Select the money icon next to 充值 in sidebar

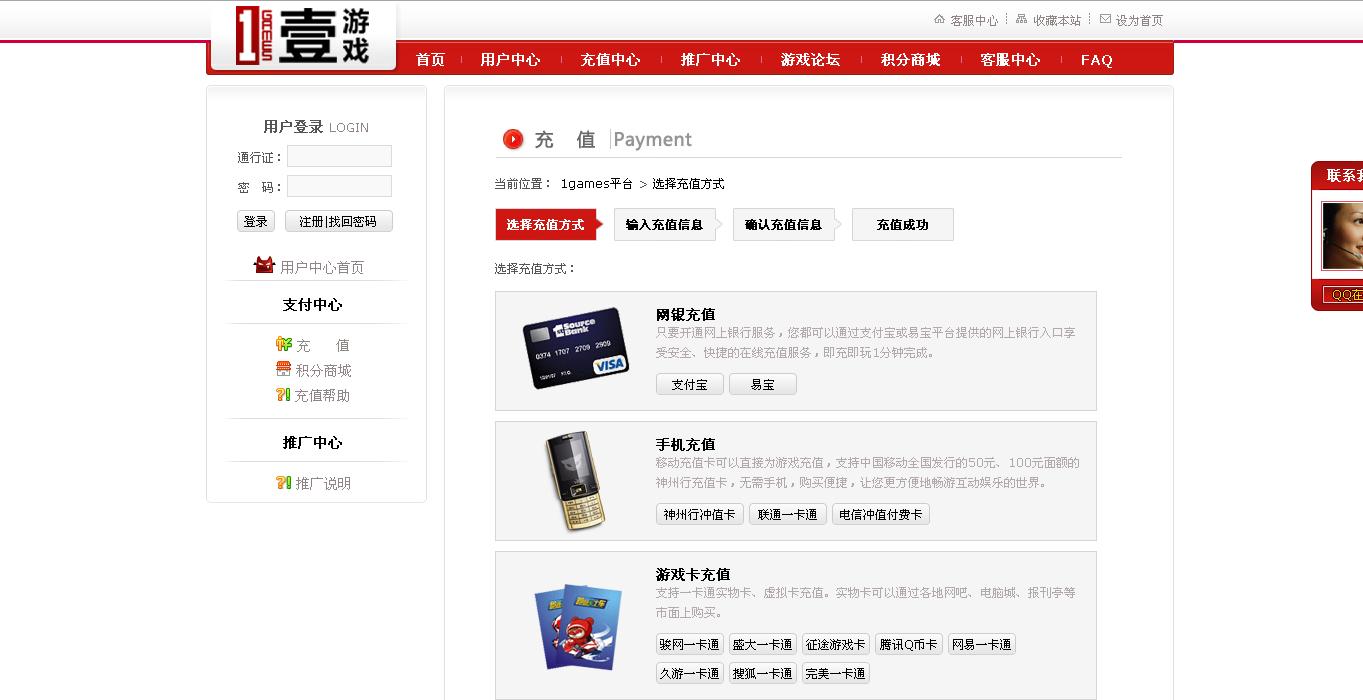(x=283, y=344)
